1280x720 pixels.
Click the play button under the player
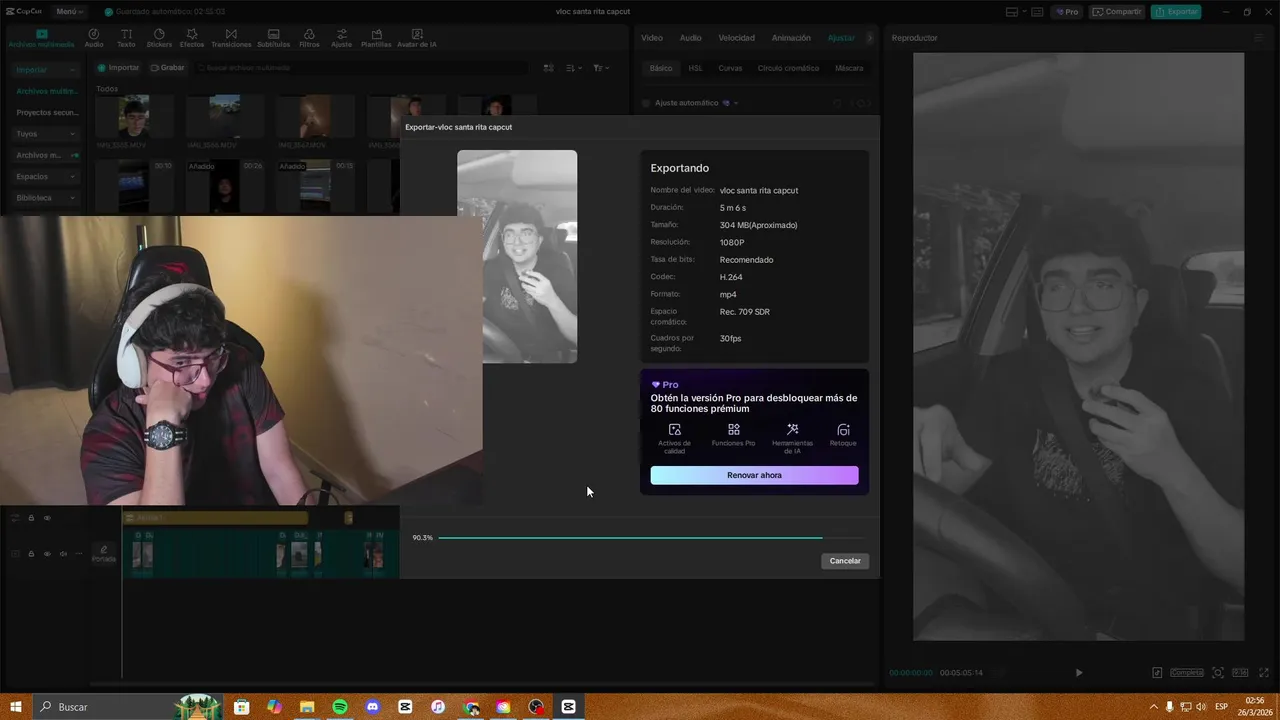(1078, 673)
